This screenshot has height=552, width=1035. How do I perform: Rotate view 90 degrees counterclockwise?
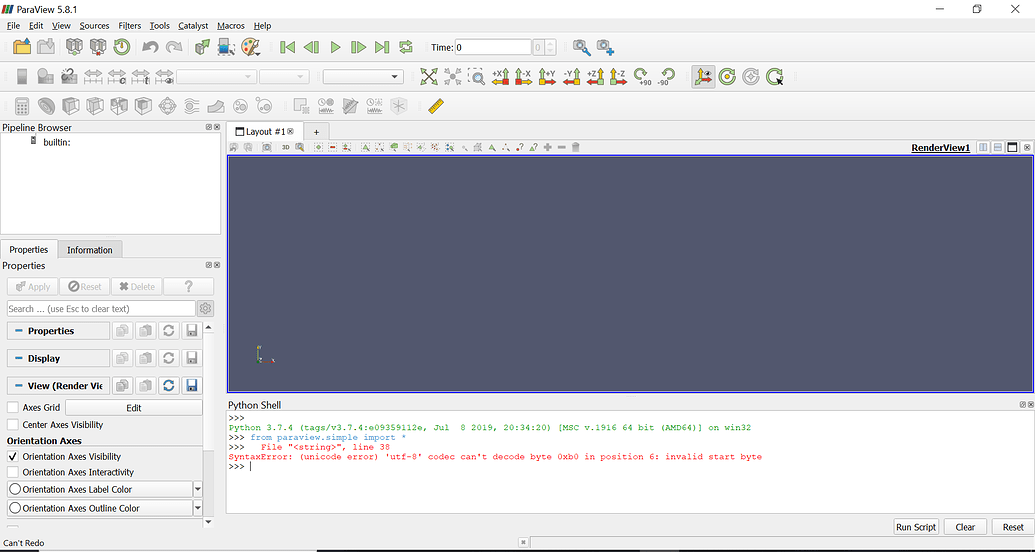(x=666, y=77)
